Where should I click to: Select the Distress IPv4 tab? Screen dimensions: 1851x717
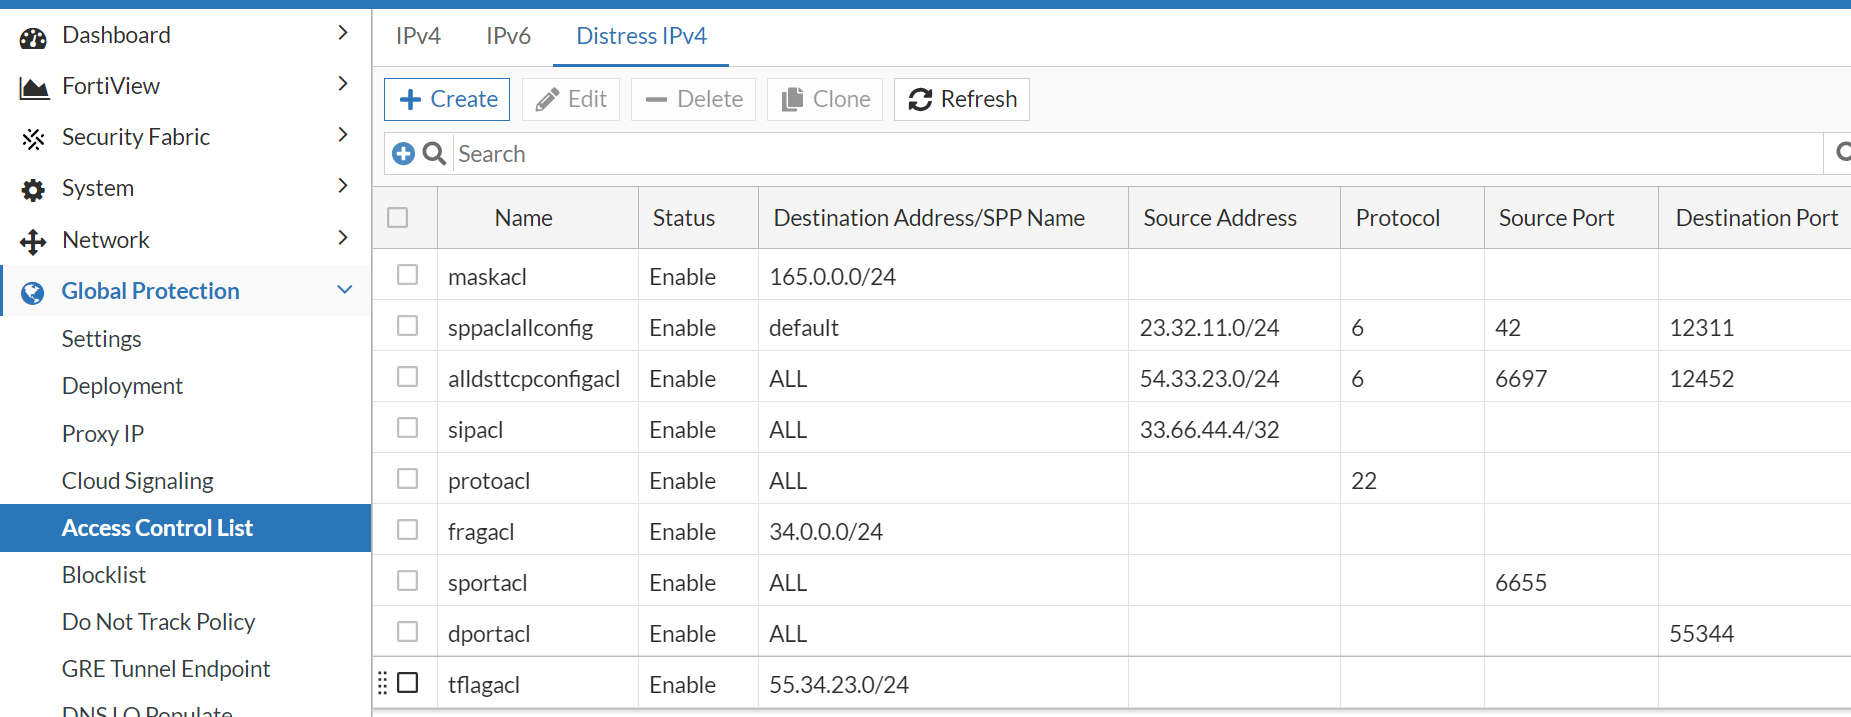point(641,36)
